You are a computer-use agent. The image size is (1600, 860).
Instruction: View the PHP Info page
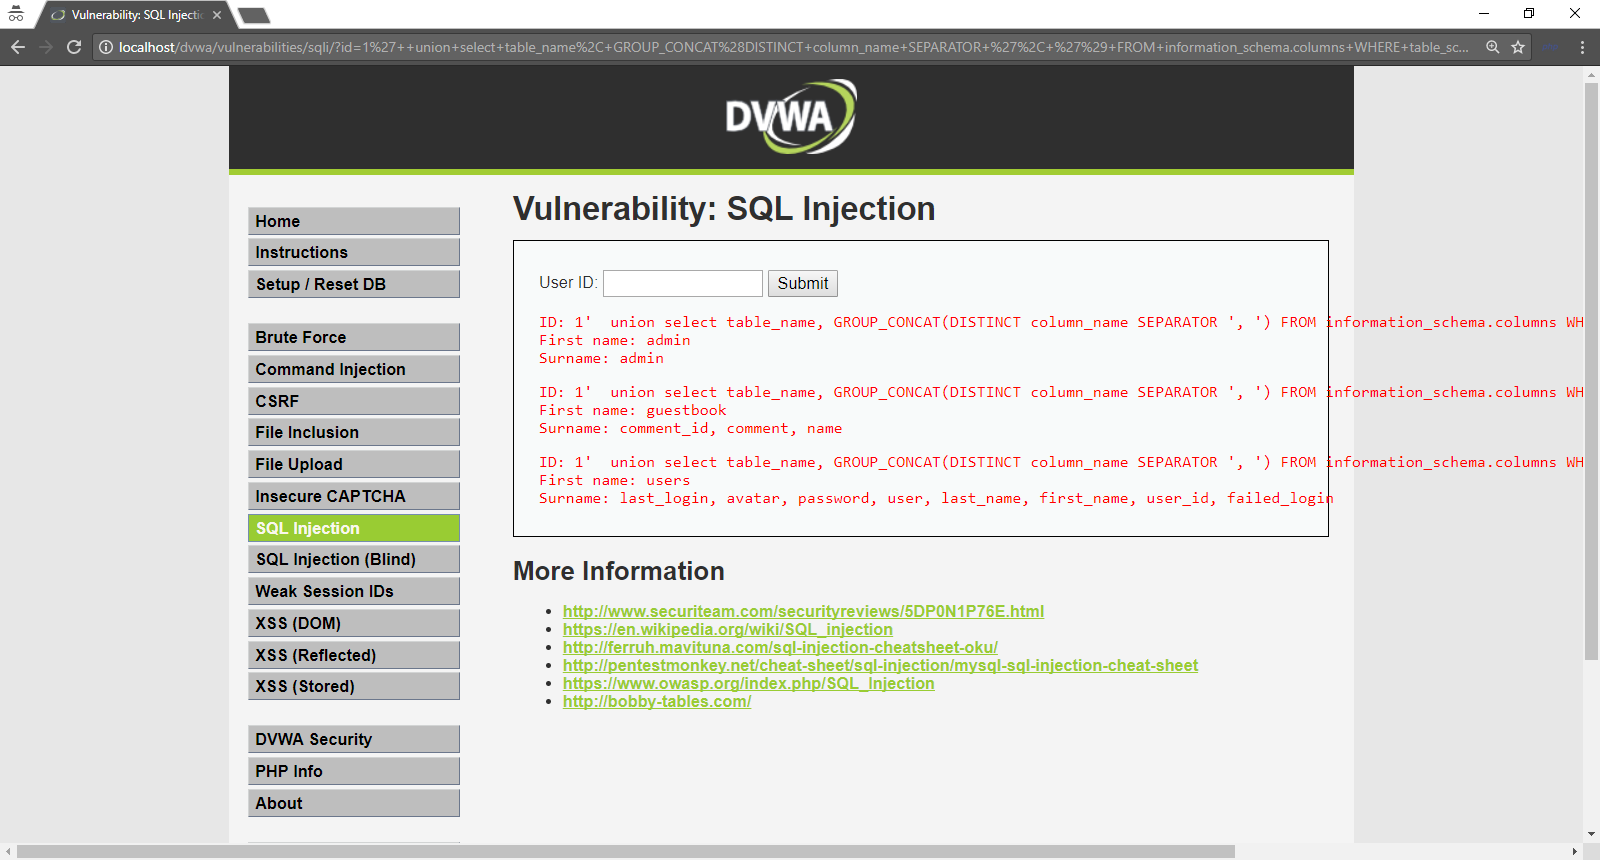click(x=354, y=771)
